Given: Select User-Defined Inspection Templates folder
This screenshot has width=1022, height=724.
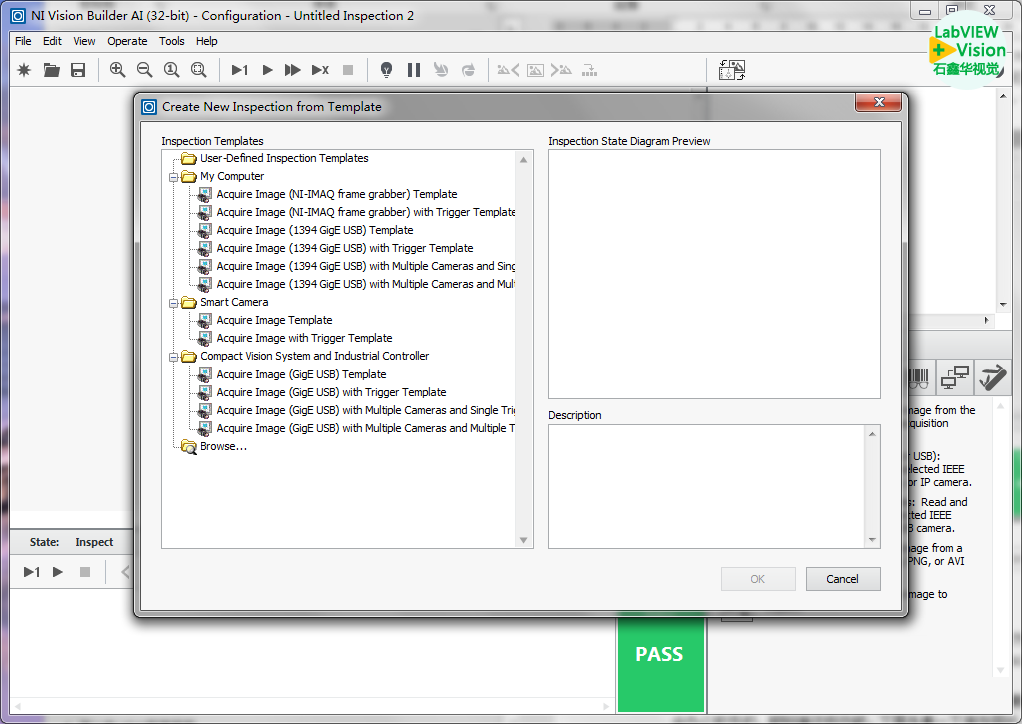Looking at the screenshot, I should coord(283,158).
